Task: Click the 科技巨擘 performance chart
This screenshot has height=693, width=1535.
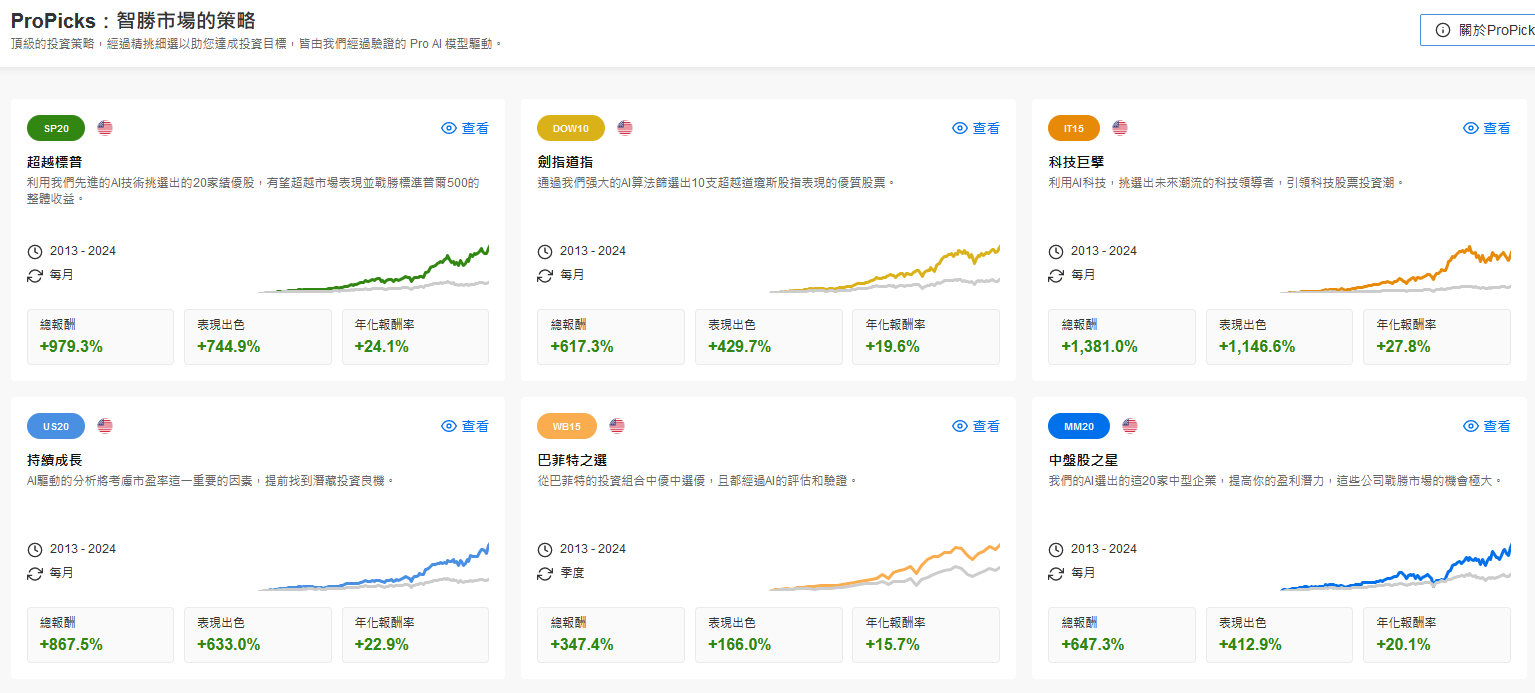Action: point(1395,270)
